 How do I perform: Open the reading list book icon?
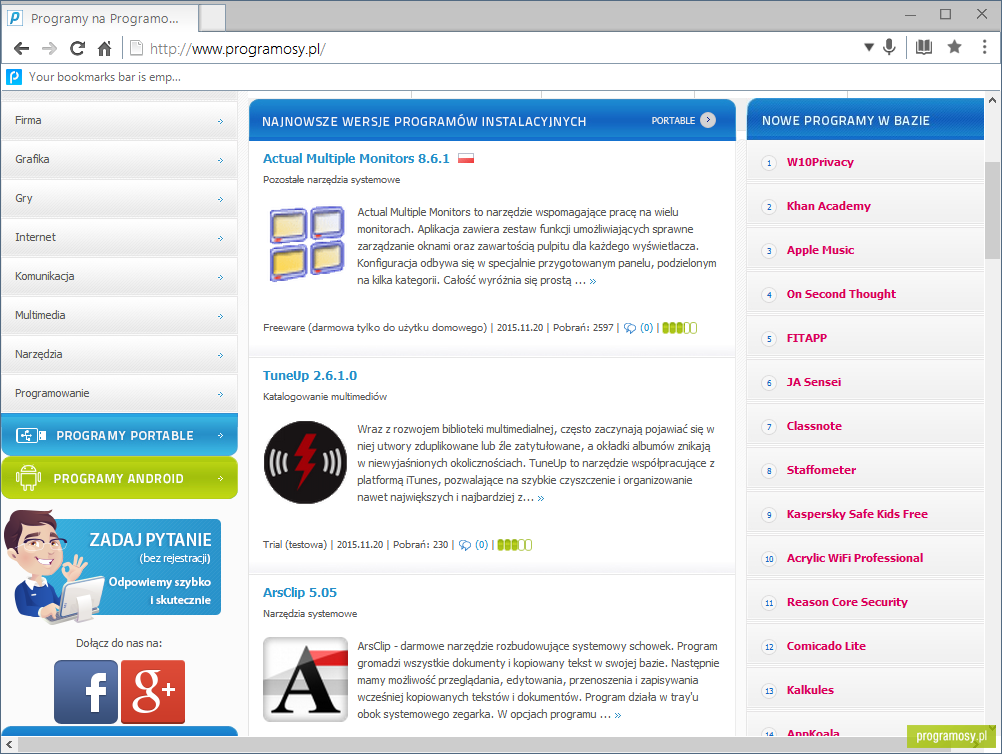pos(923,47)
